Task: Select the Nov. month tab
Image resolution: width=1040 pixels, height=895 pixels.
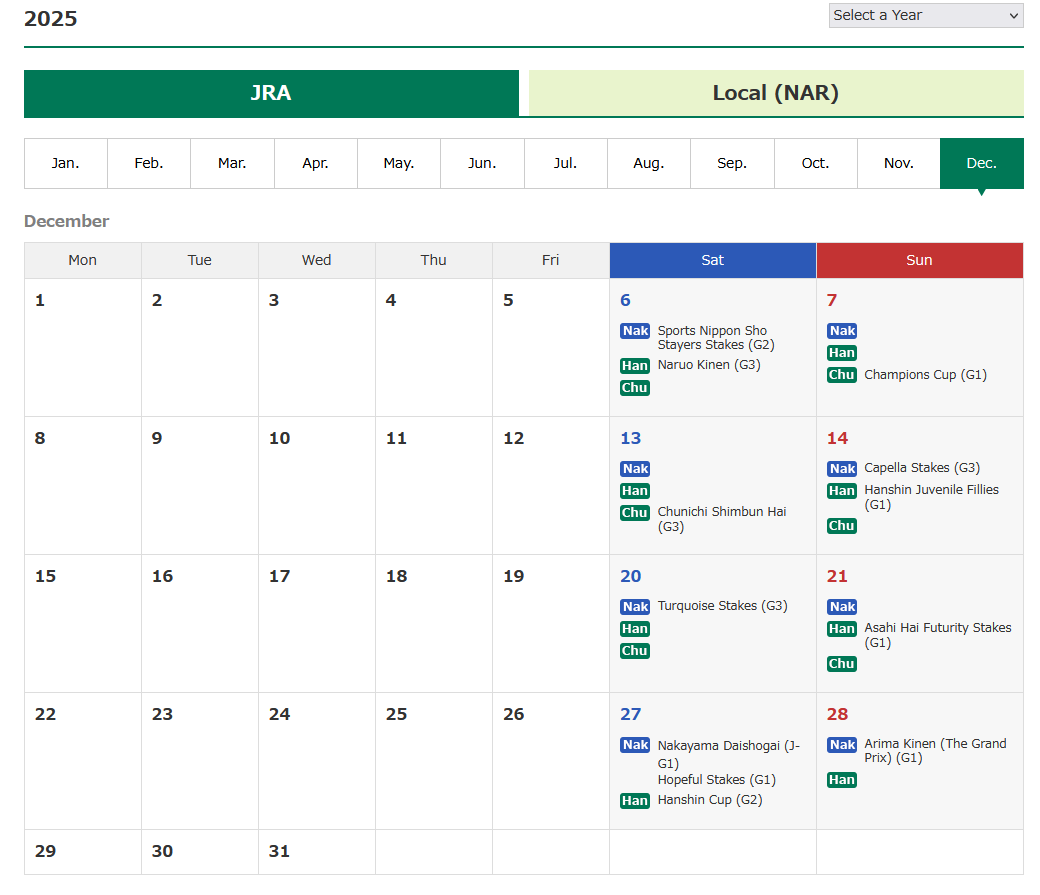Action: coord(899,163)
